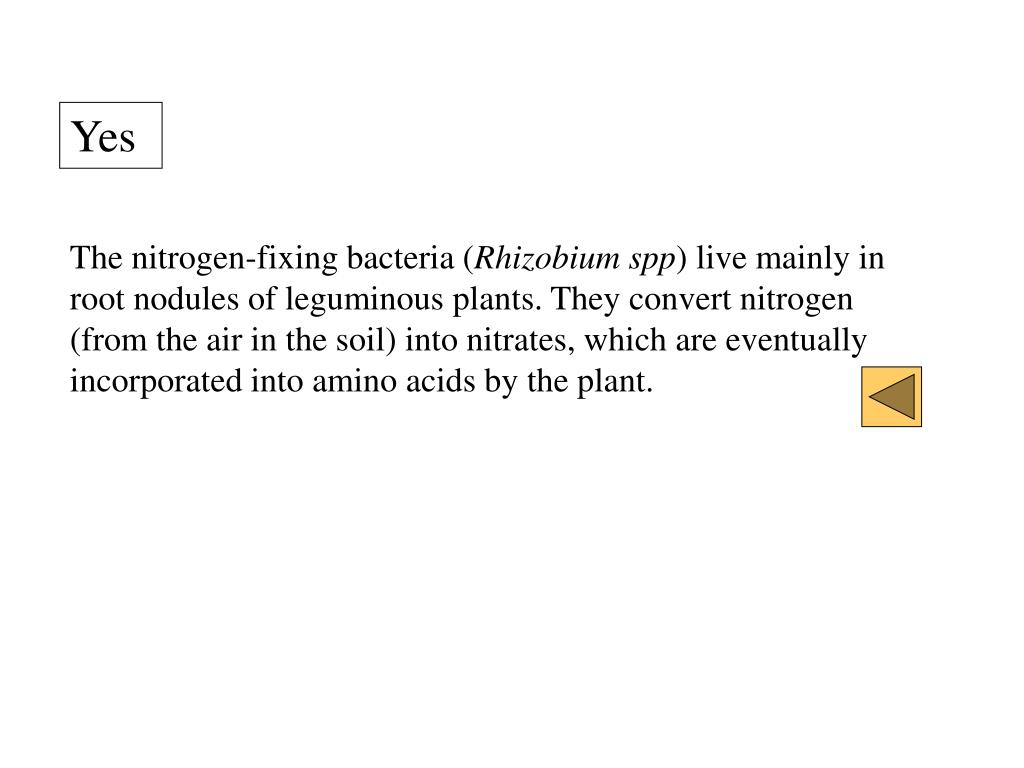Click the orange back arrow button
This screenshot has height=768, width=1024.
tap(891, 396)
